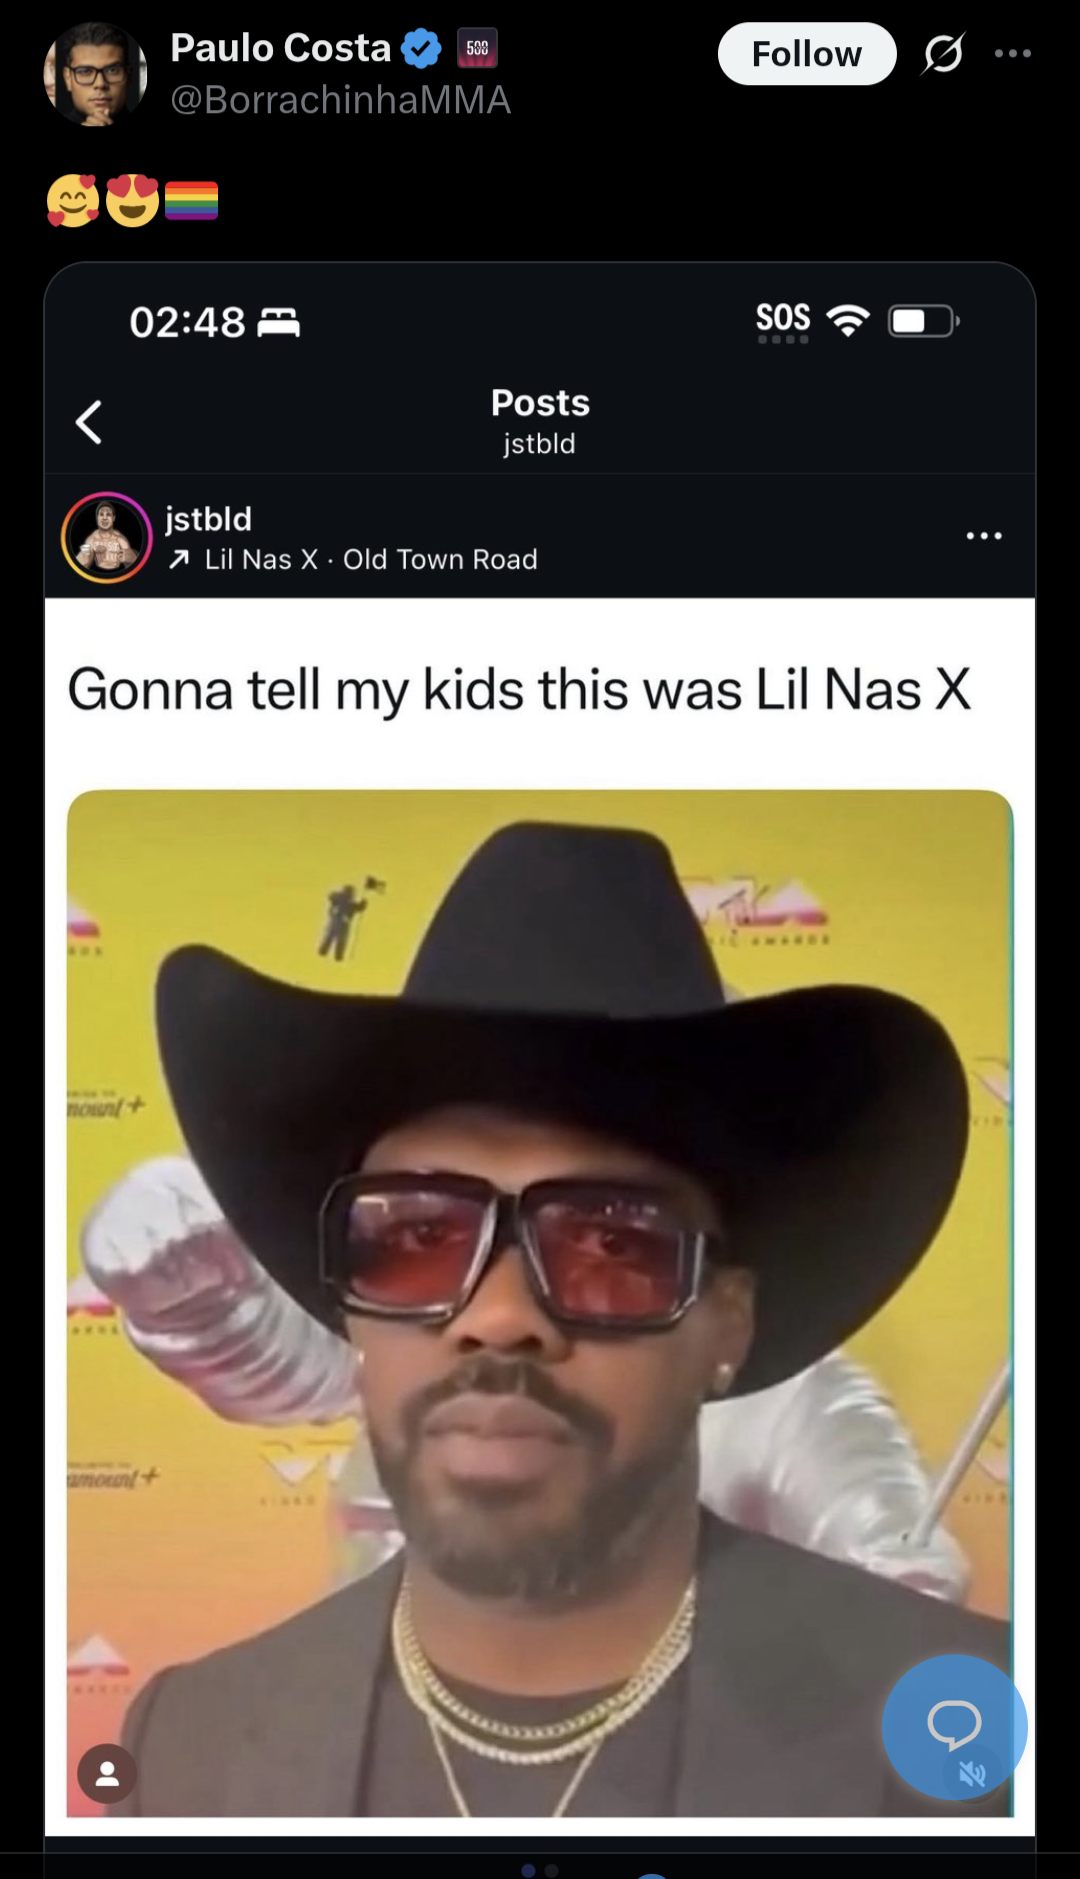Open jstbld post options three-dot menu
The width and height of the screenshot is (1080, 1879).
tap(984, 536)
